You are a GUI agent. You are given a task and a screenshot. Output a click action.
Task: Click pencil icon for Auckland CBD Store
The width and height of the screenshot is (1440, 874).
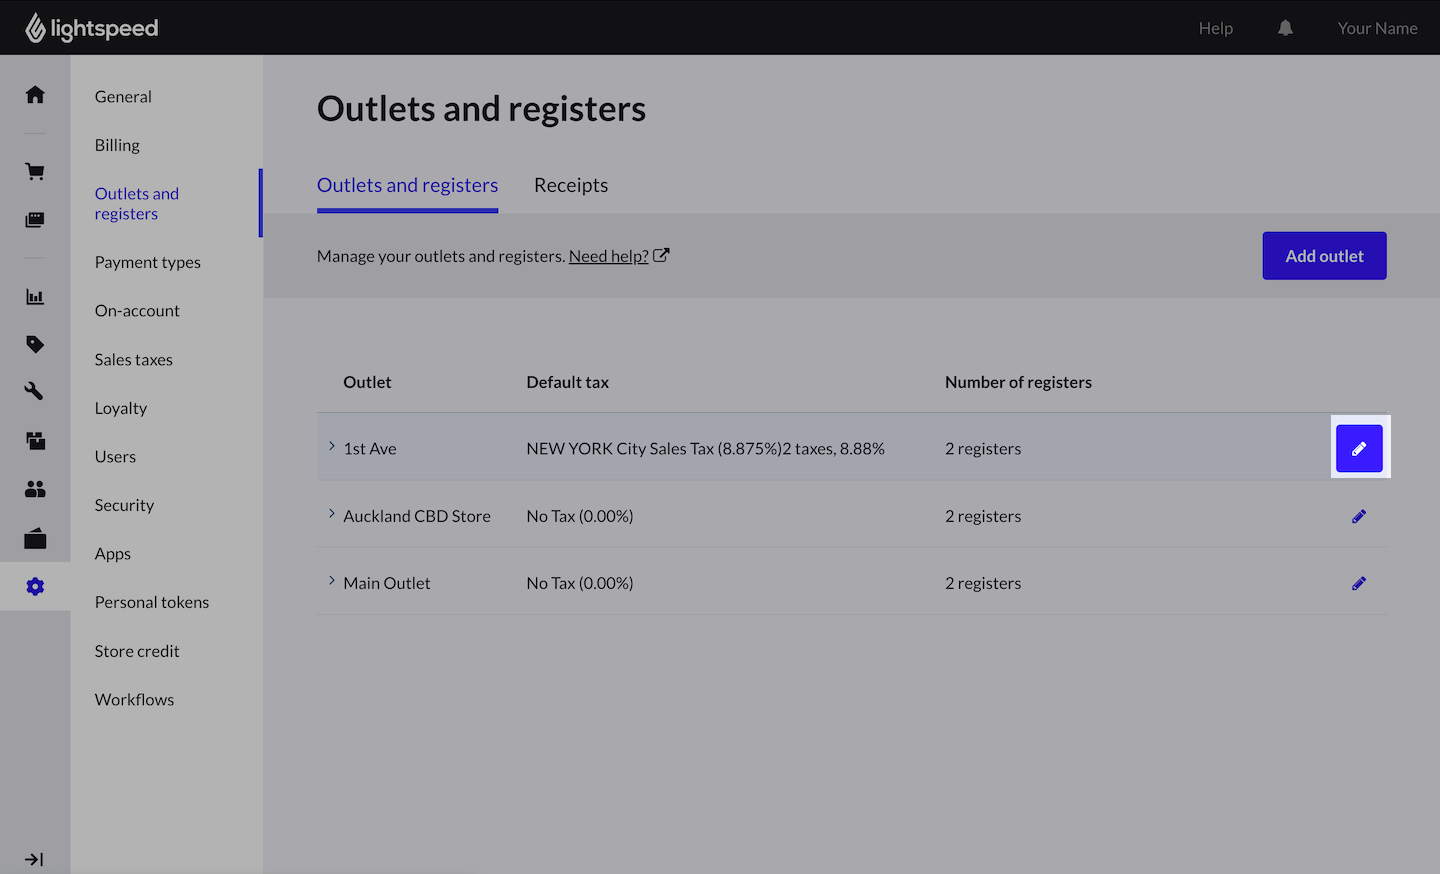pos(1359,517)
